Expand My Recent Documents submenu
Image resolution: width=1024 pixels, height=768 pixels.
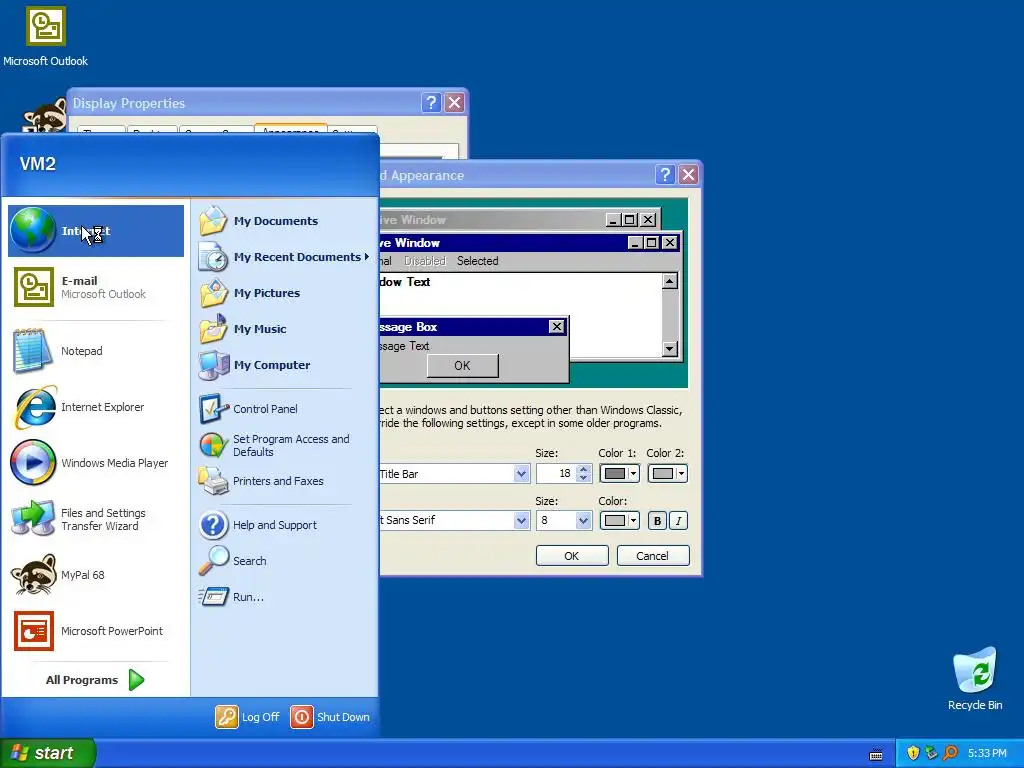click(x=284, y=257)
